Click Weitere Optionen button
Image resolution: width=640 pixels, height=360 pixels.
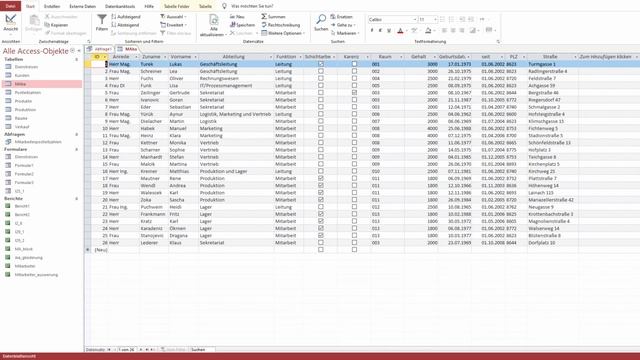(283, 33)
